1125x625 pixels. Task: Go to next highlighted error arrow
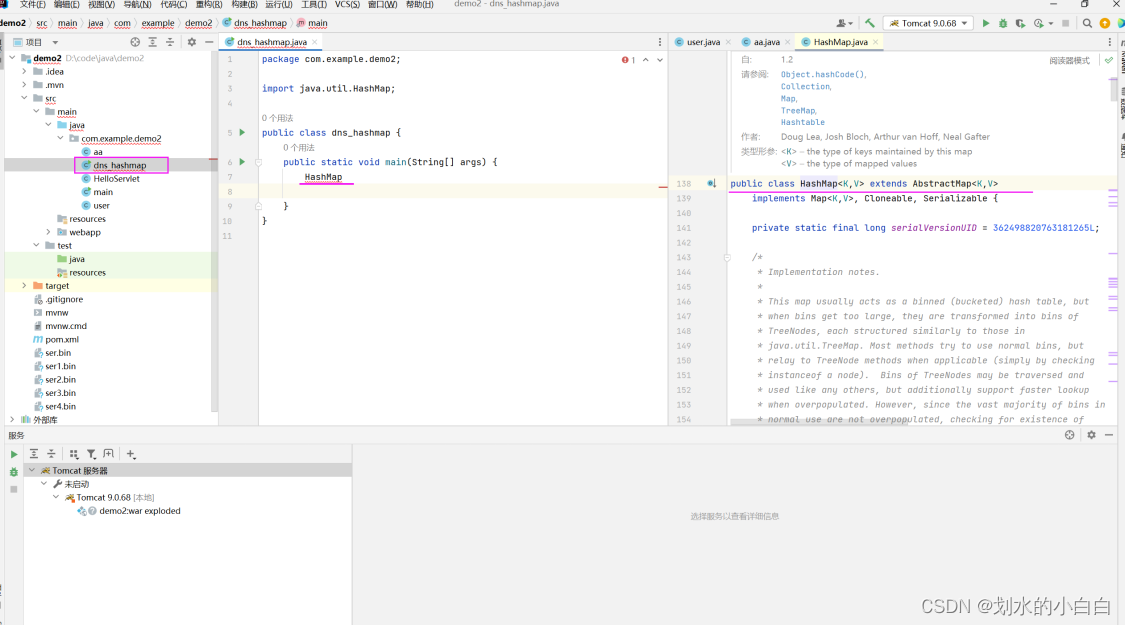pyautogui.click(x=660, y=60)
